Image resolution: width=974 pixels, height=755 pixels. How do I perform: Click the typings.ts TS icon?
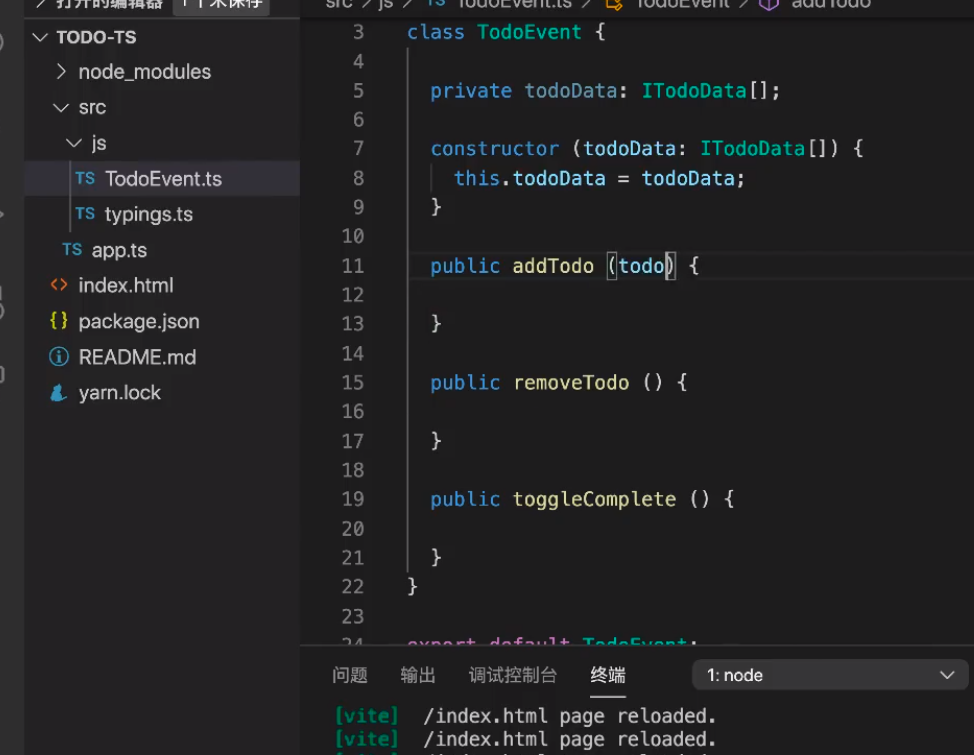[x=85, y=214]
